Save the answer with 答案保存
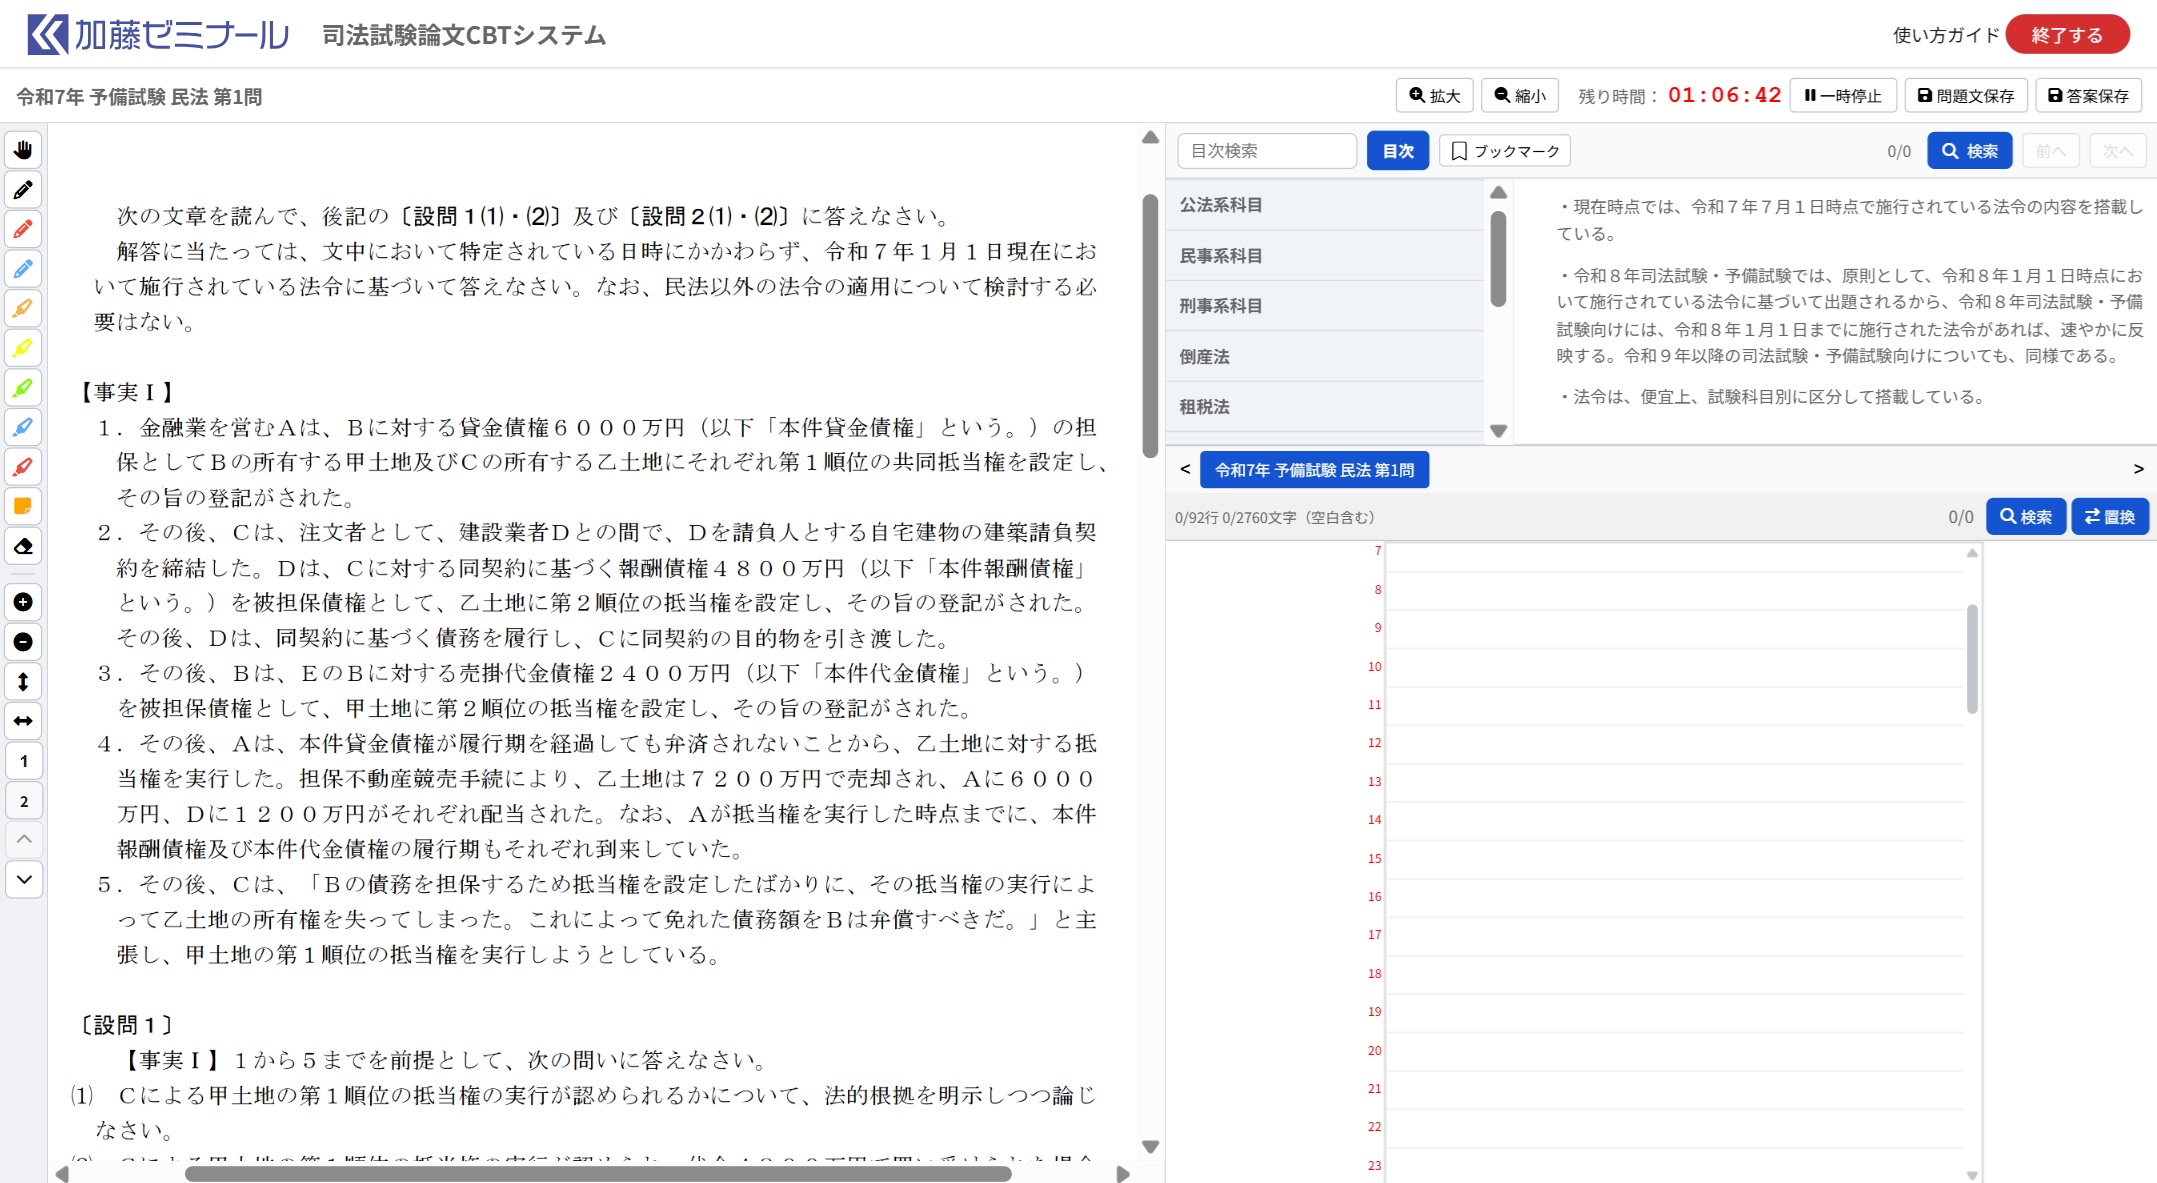Screen dimensions: 2157x1183 [2088, 96]
